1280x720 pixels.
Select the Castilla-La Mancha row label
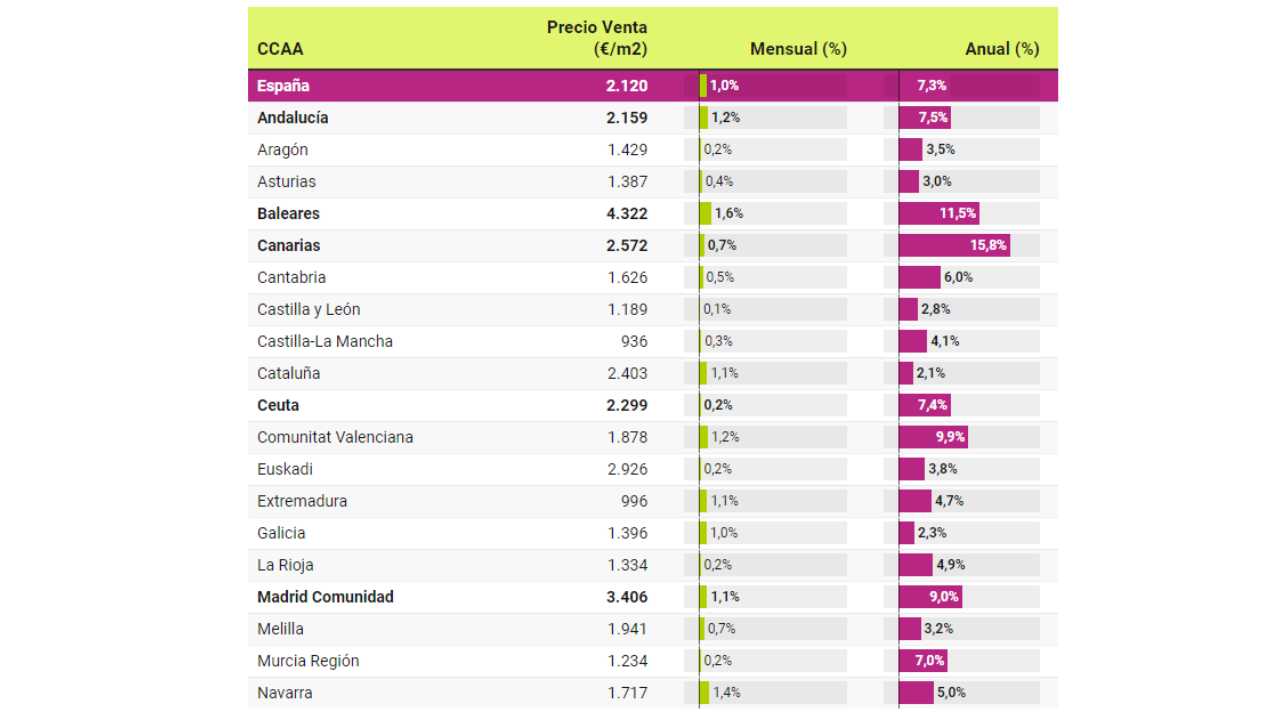coord(325,341)
